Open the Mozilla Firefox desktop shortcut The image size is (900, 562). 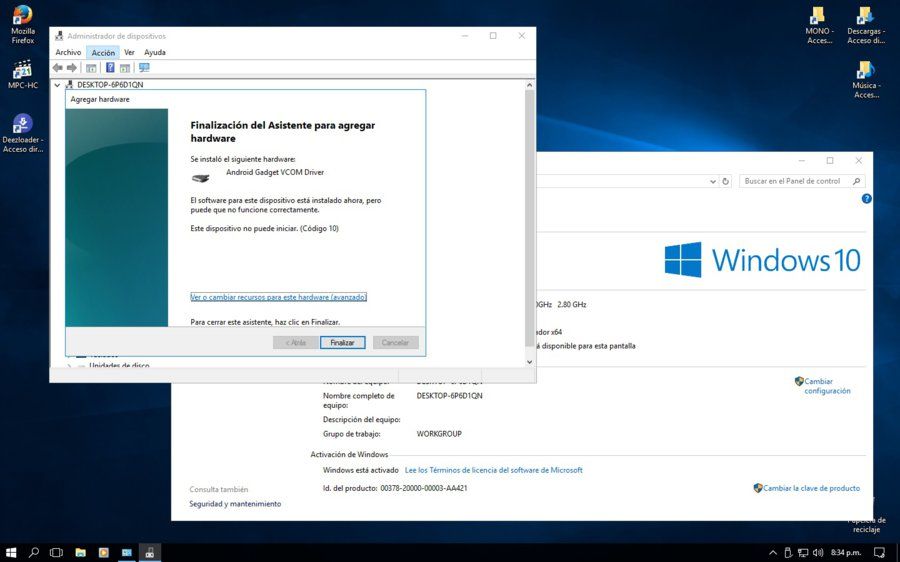coord(23,24)
